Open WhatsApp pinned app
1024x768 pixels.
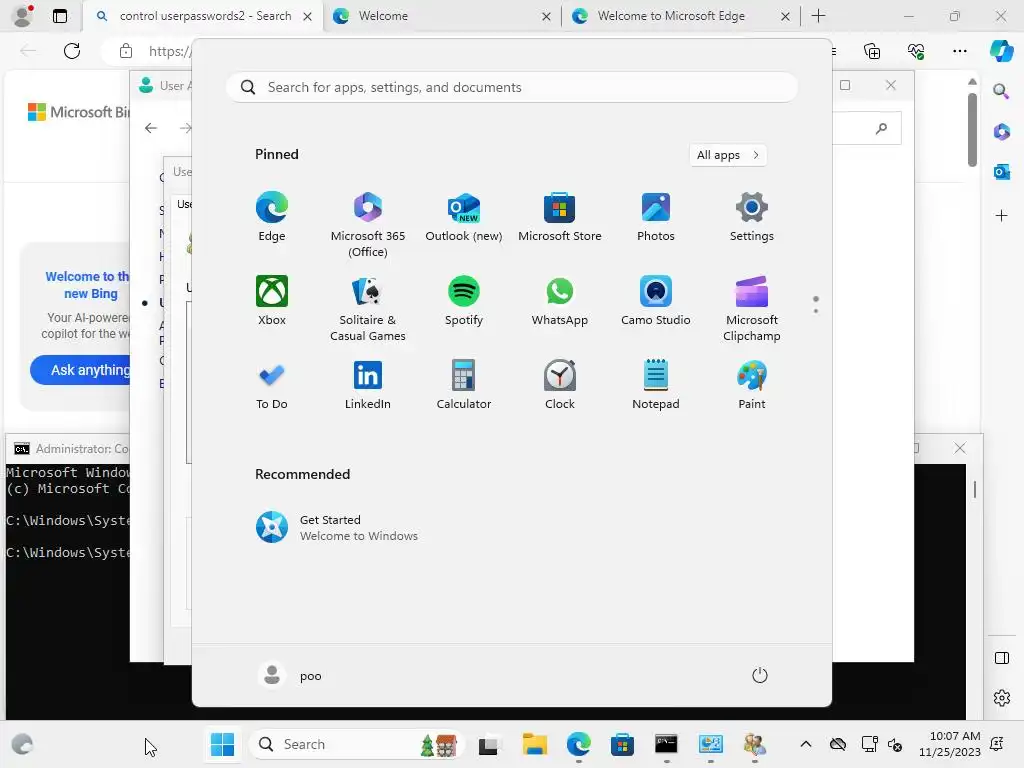tap(560, 300)
